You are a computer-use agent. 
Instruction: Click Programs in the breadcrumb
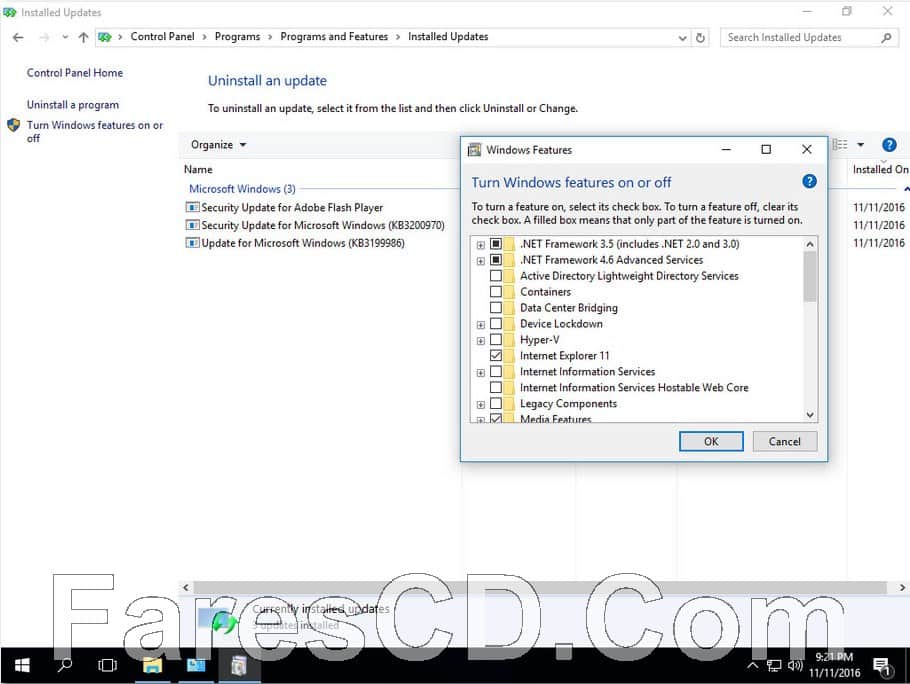[x=237, y=37]
